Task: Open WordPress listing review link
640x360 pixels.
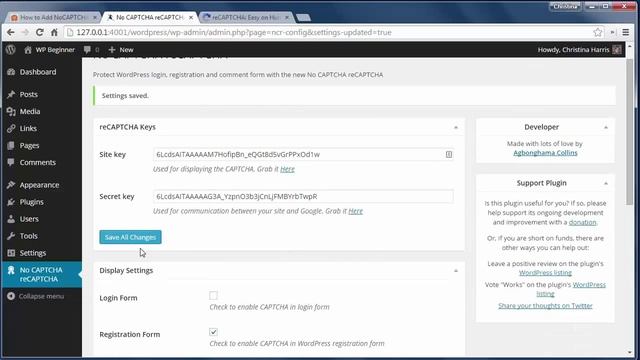Action: pyautogui.click(x=545, y=273)
